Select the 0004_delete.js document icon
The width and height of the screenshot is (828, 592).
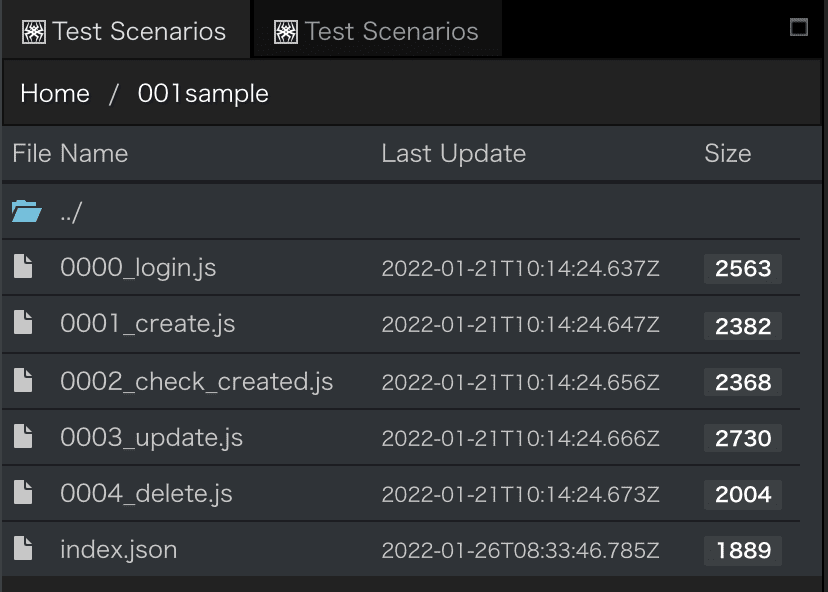[23, 492]
